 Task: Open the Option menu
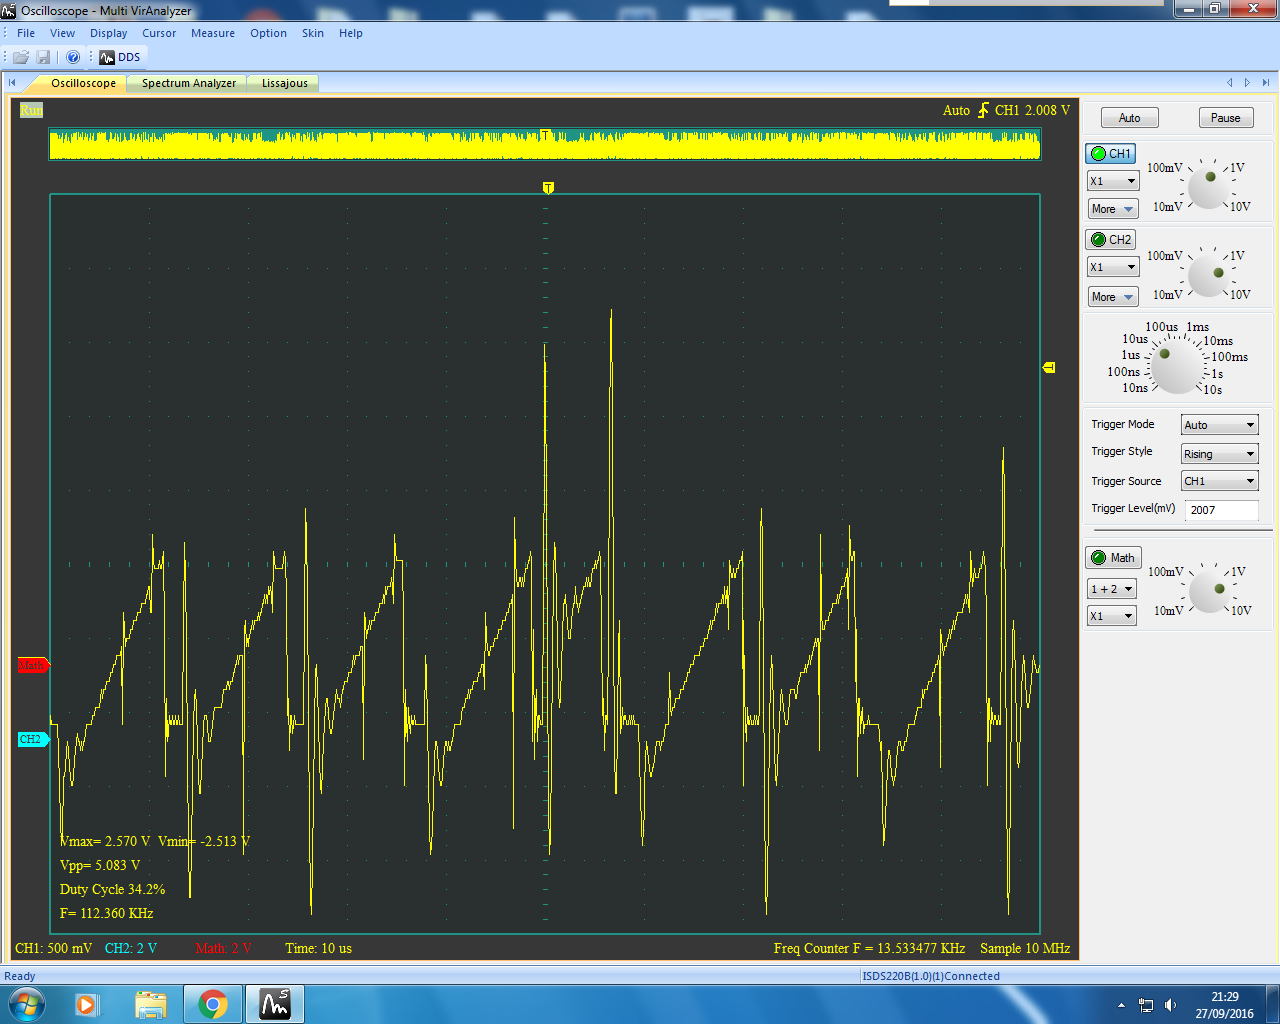click(x=268, y=33)
